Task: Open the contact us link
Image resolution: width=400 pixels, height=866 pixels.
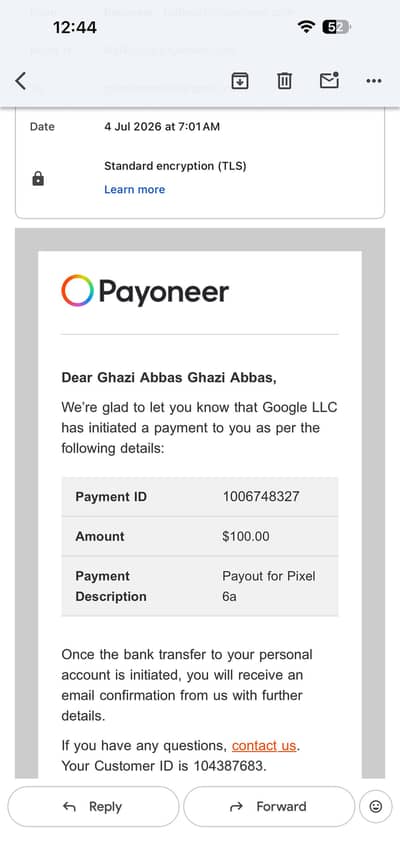Action: tap(264, 746)
